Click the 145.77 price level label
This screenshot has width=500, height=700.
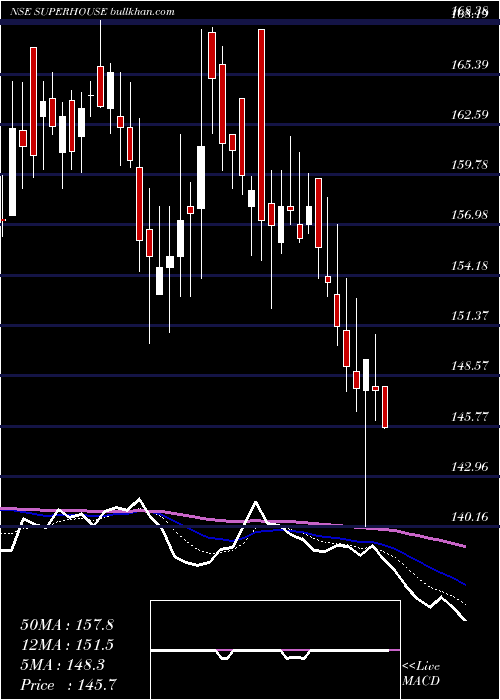pyautogui.click(x=468, y=417)
